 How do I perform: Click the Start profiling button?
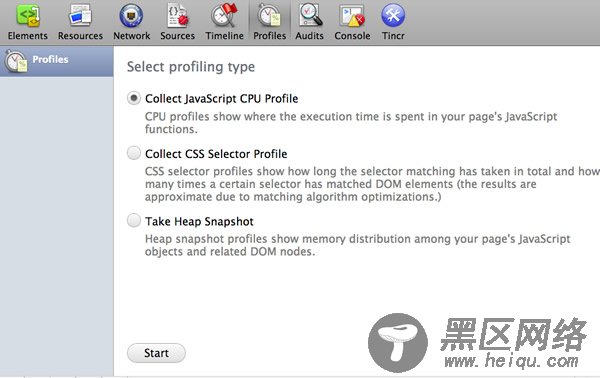pos(156,353)
